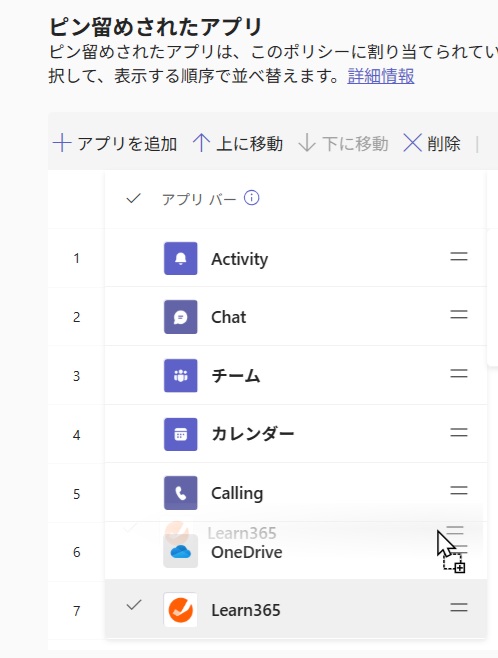
Task: Select the チーム app name
Action: [236, 376]
